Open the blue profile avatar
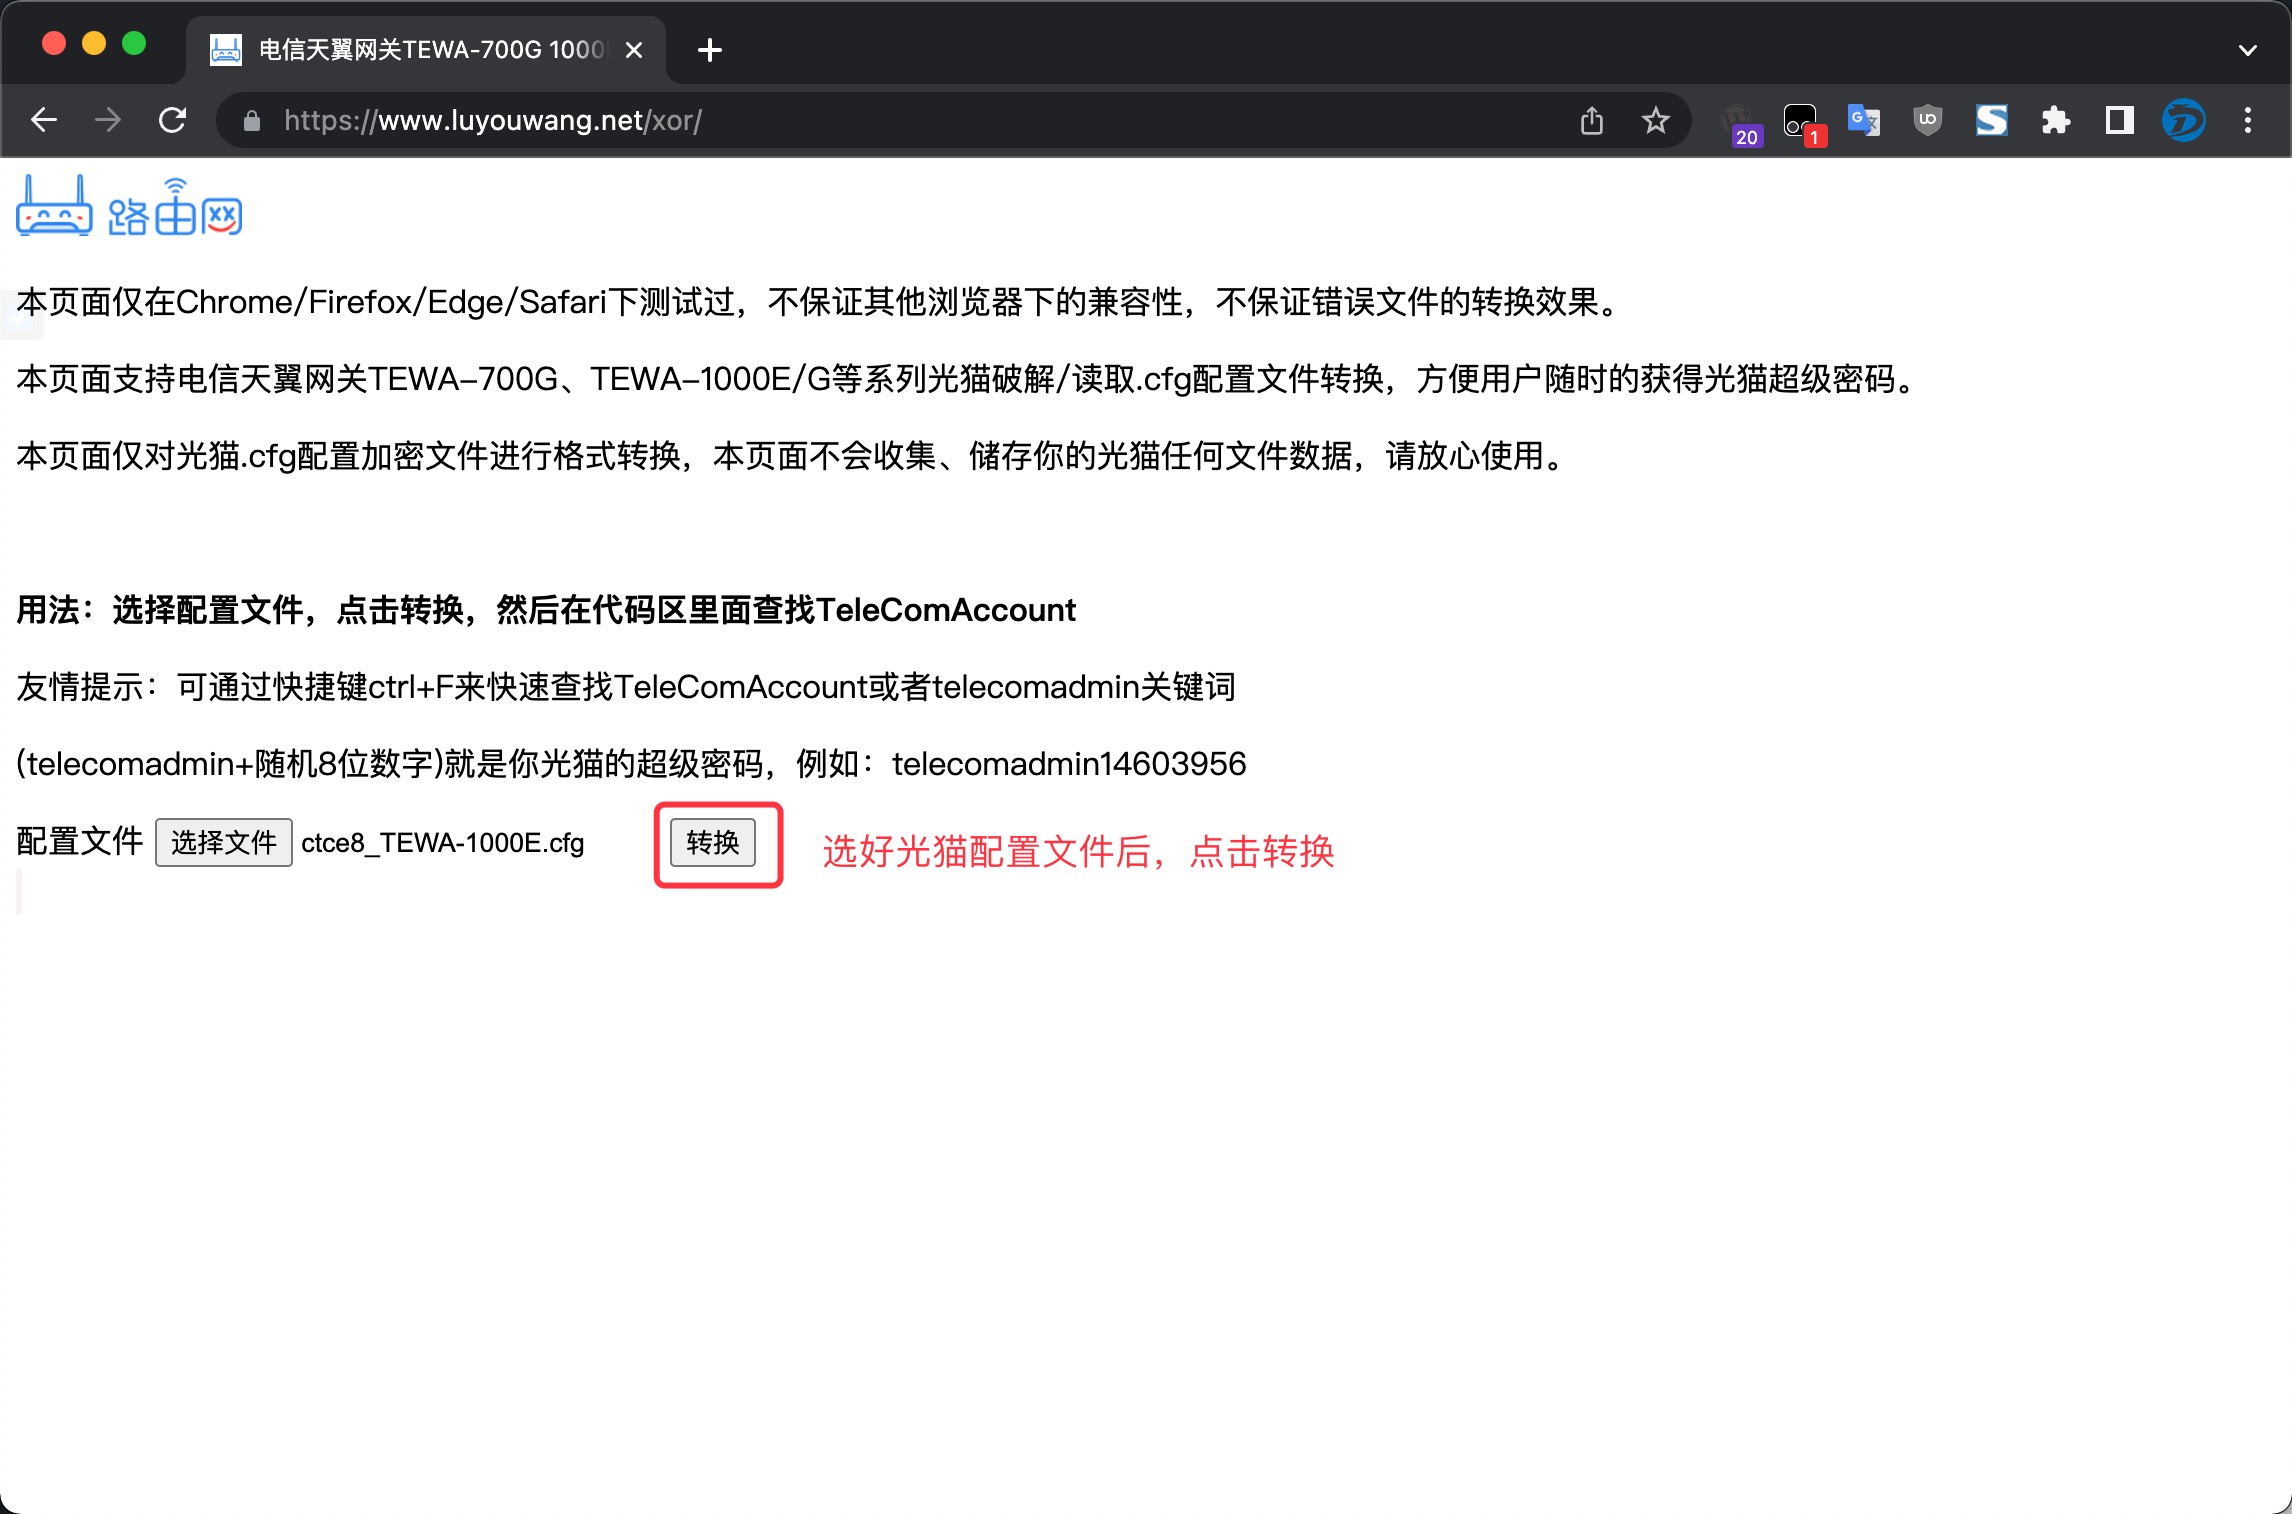Screen dimensions: 2292x1514 click(2183, 121)
